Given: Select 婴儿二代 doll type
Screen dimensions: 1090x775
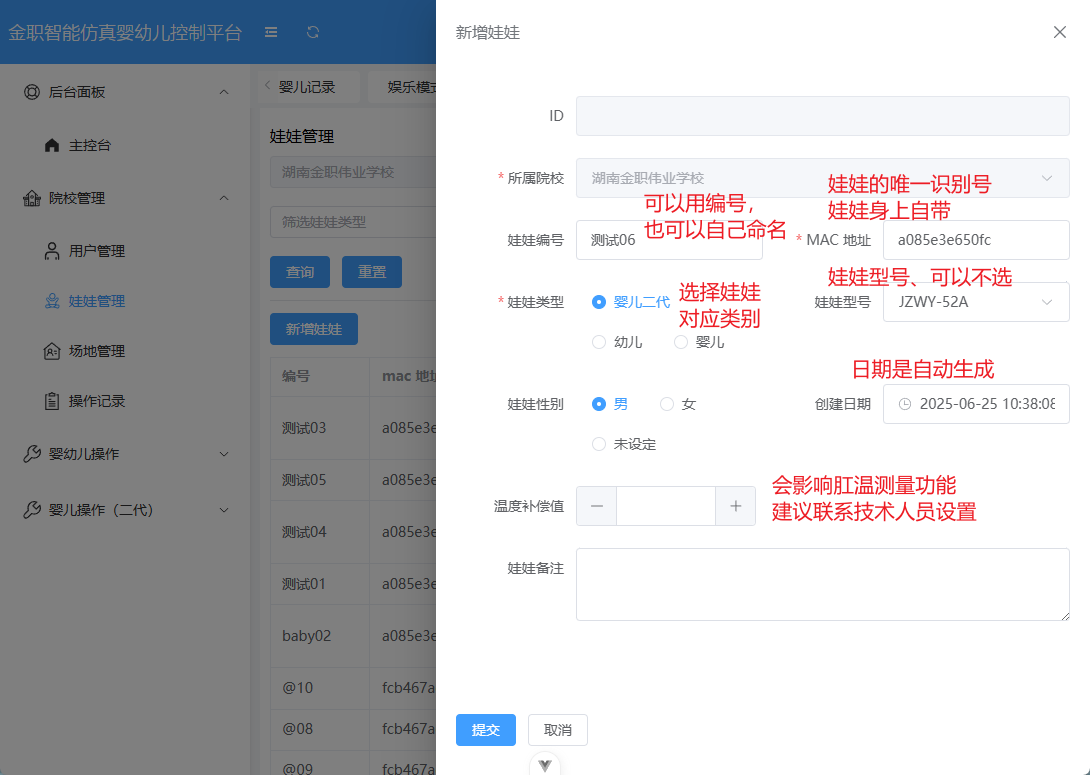Looking at the screenshot, I should (631, 302).
